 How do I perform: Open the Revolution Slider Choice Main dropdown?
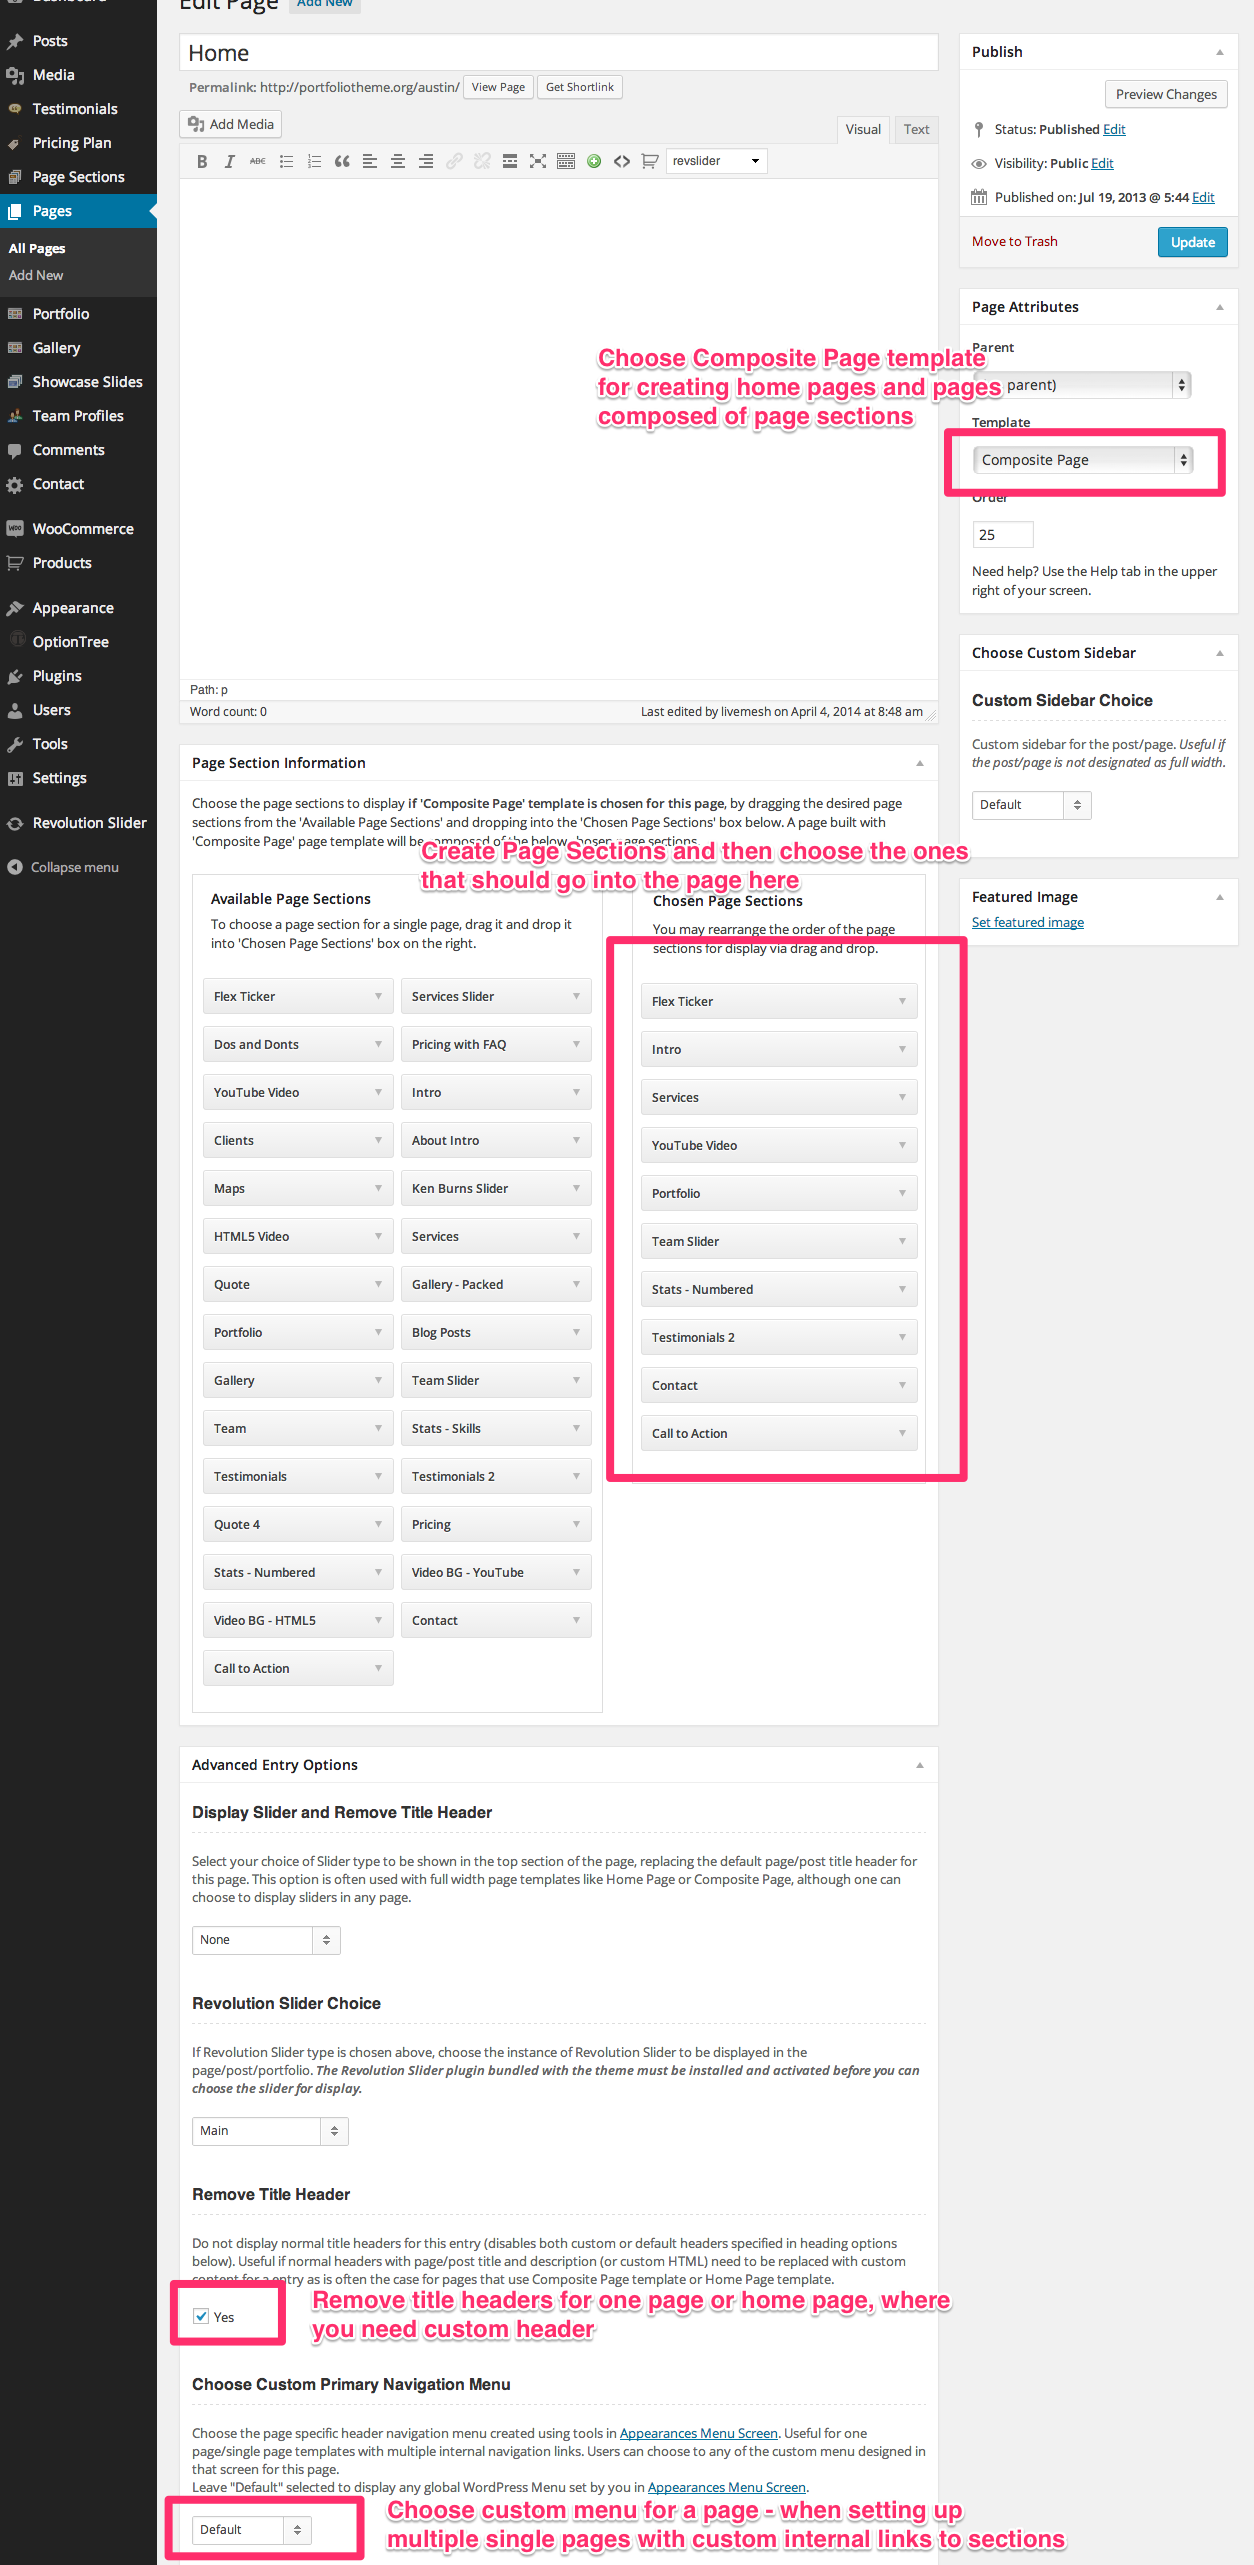pos(270,2131)
